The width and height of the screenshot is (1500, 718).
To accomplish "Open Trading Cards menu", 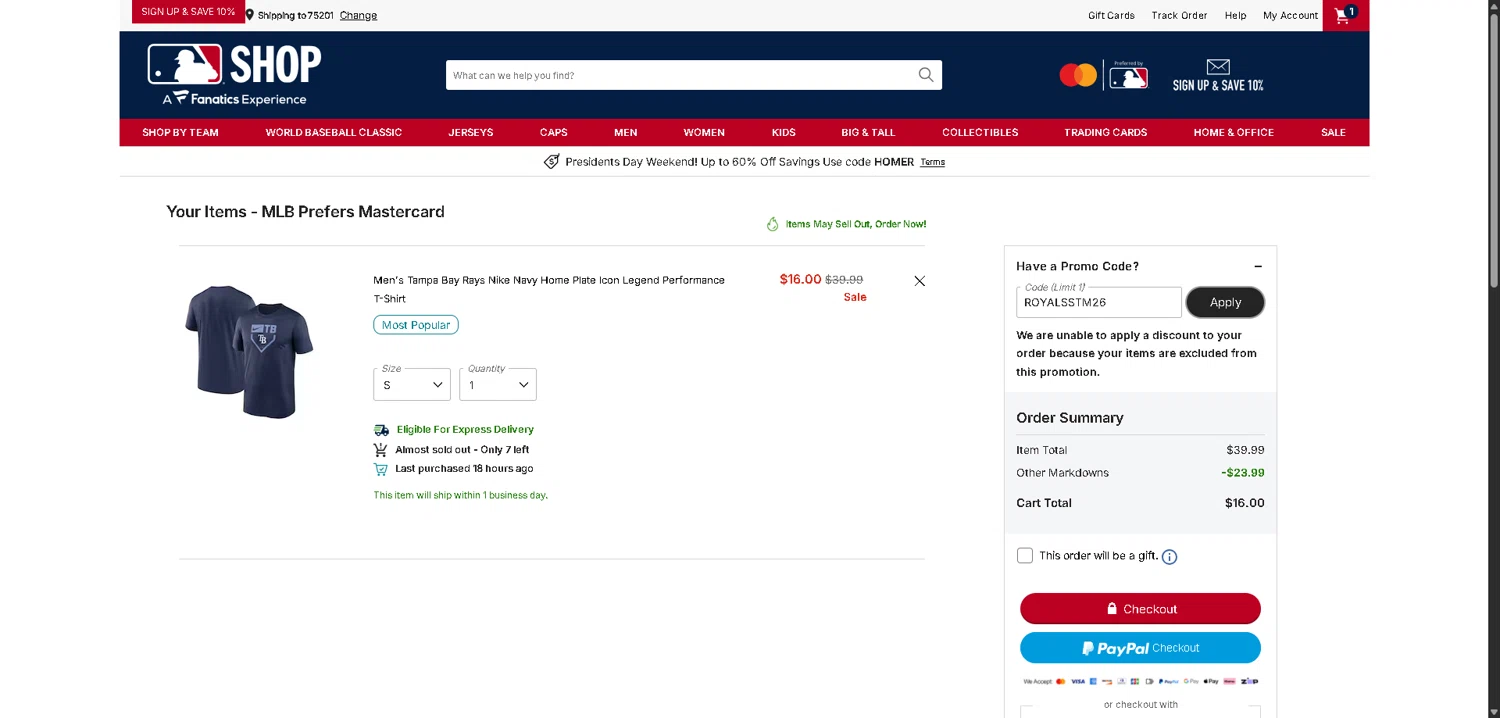I will point(1106,132).
